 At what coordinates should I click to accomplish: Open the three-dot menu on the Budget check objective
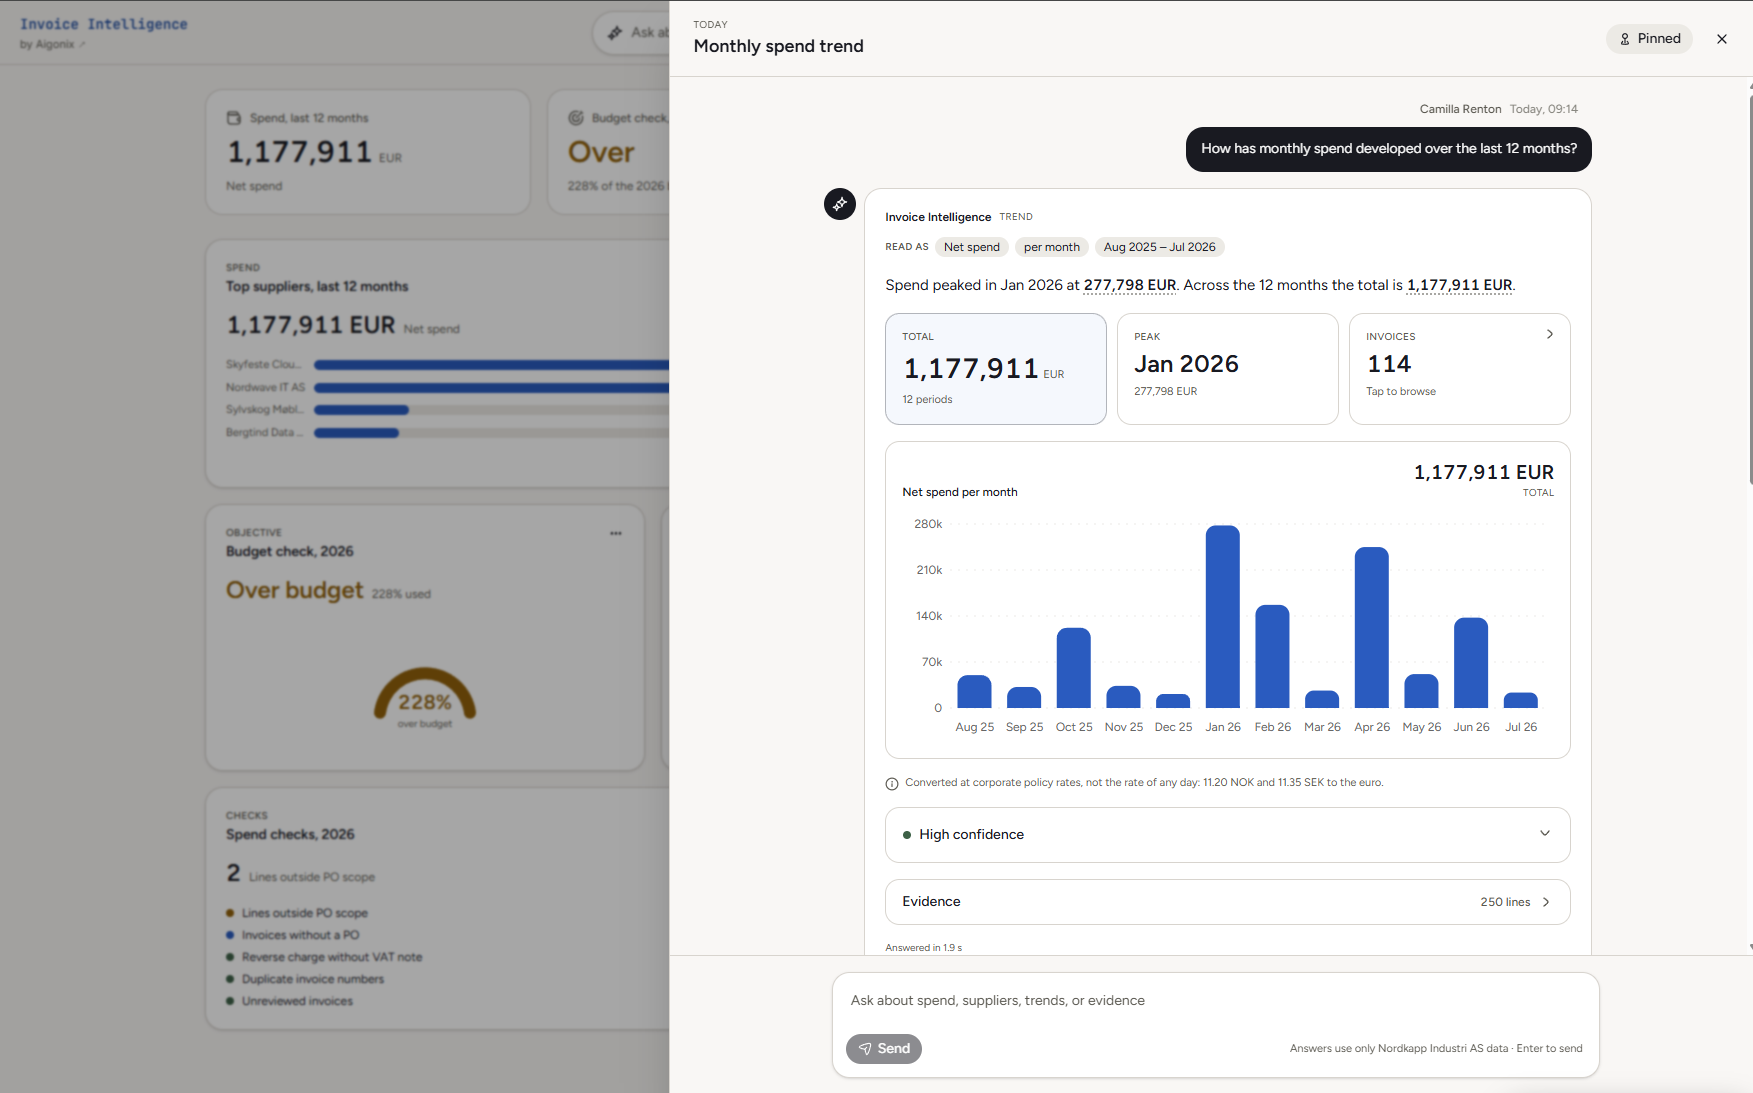point(616,533)
